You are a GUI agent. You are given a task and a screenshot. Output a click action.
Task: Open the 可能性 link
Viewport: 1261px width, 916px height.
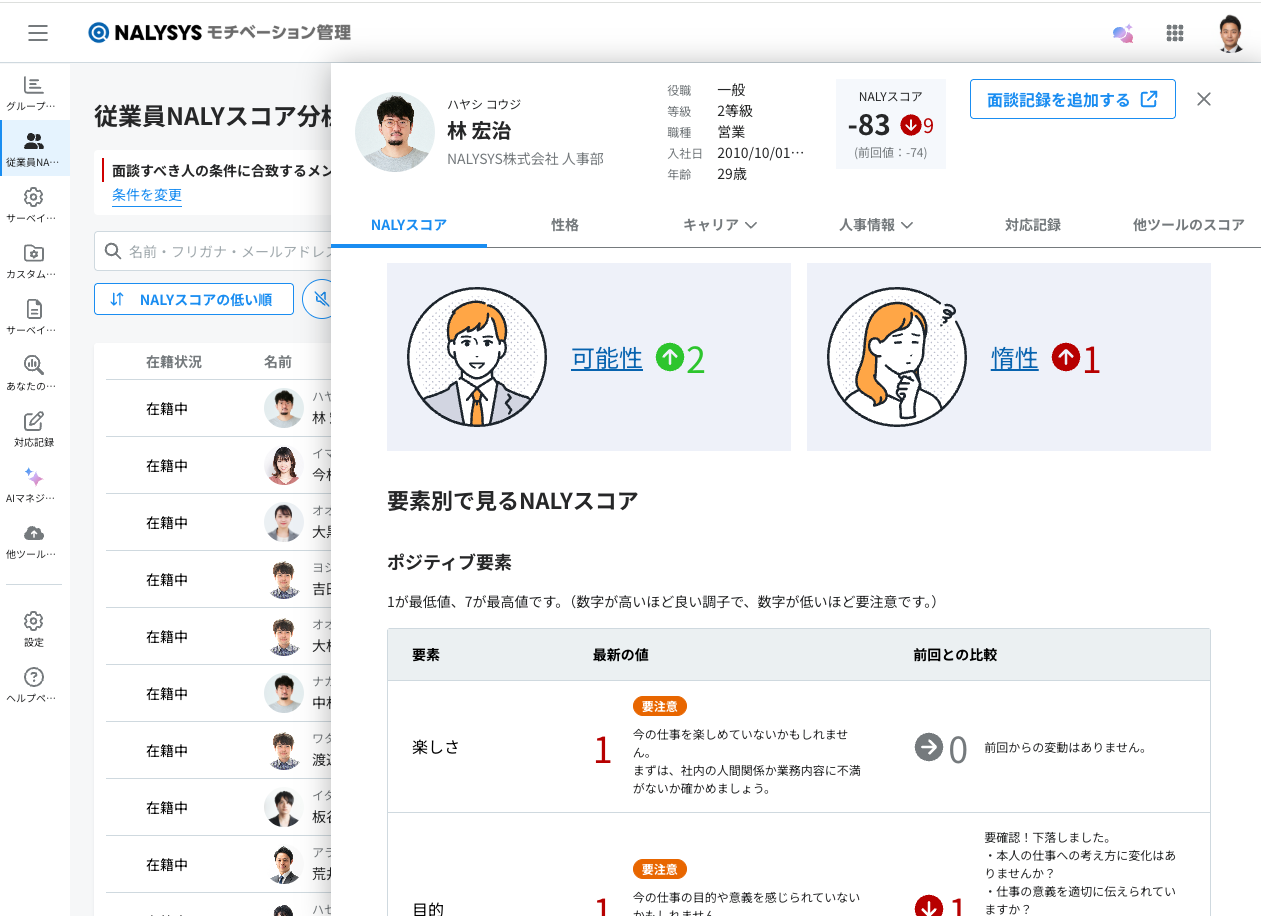click(606, 358)
